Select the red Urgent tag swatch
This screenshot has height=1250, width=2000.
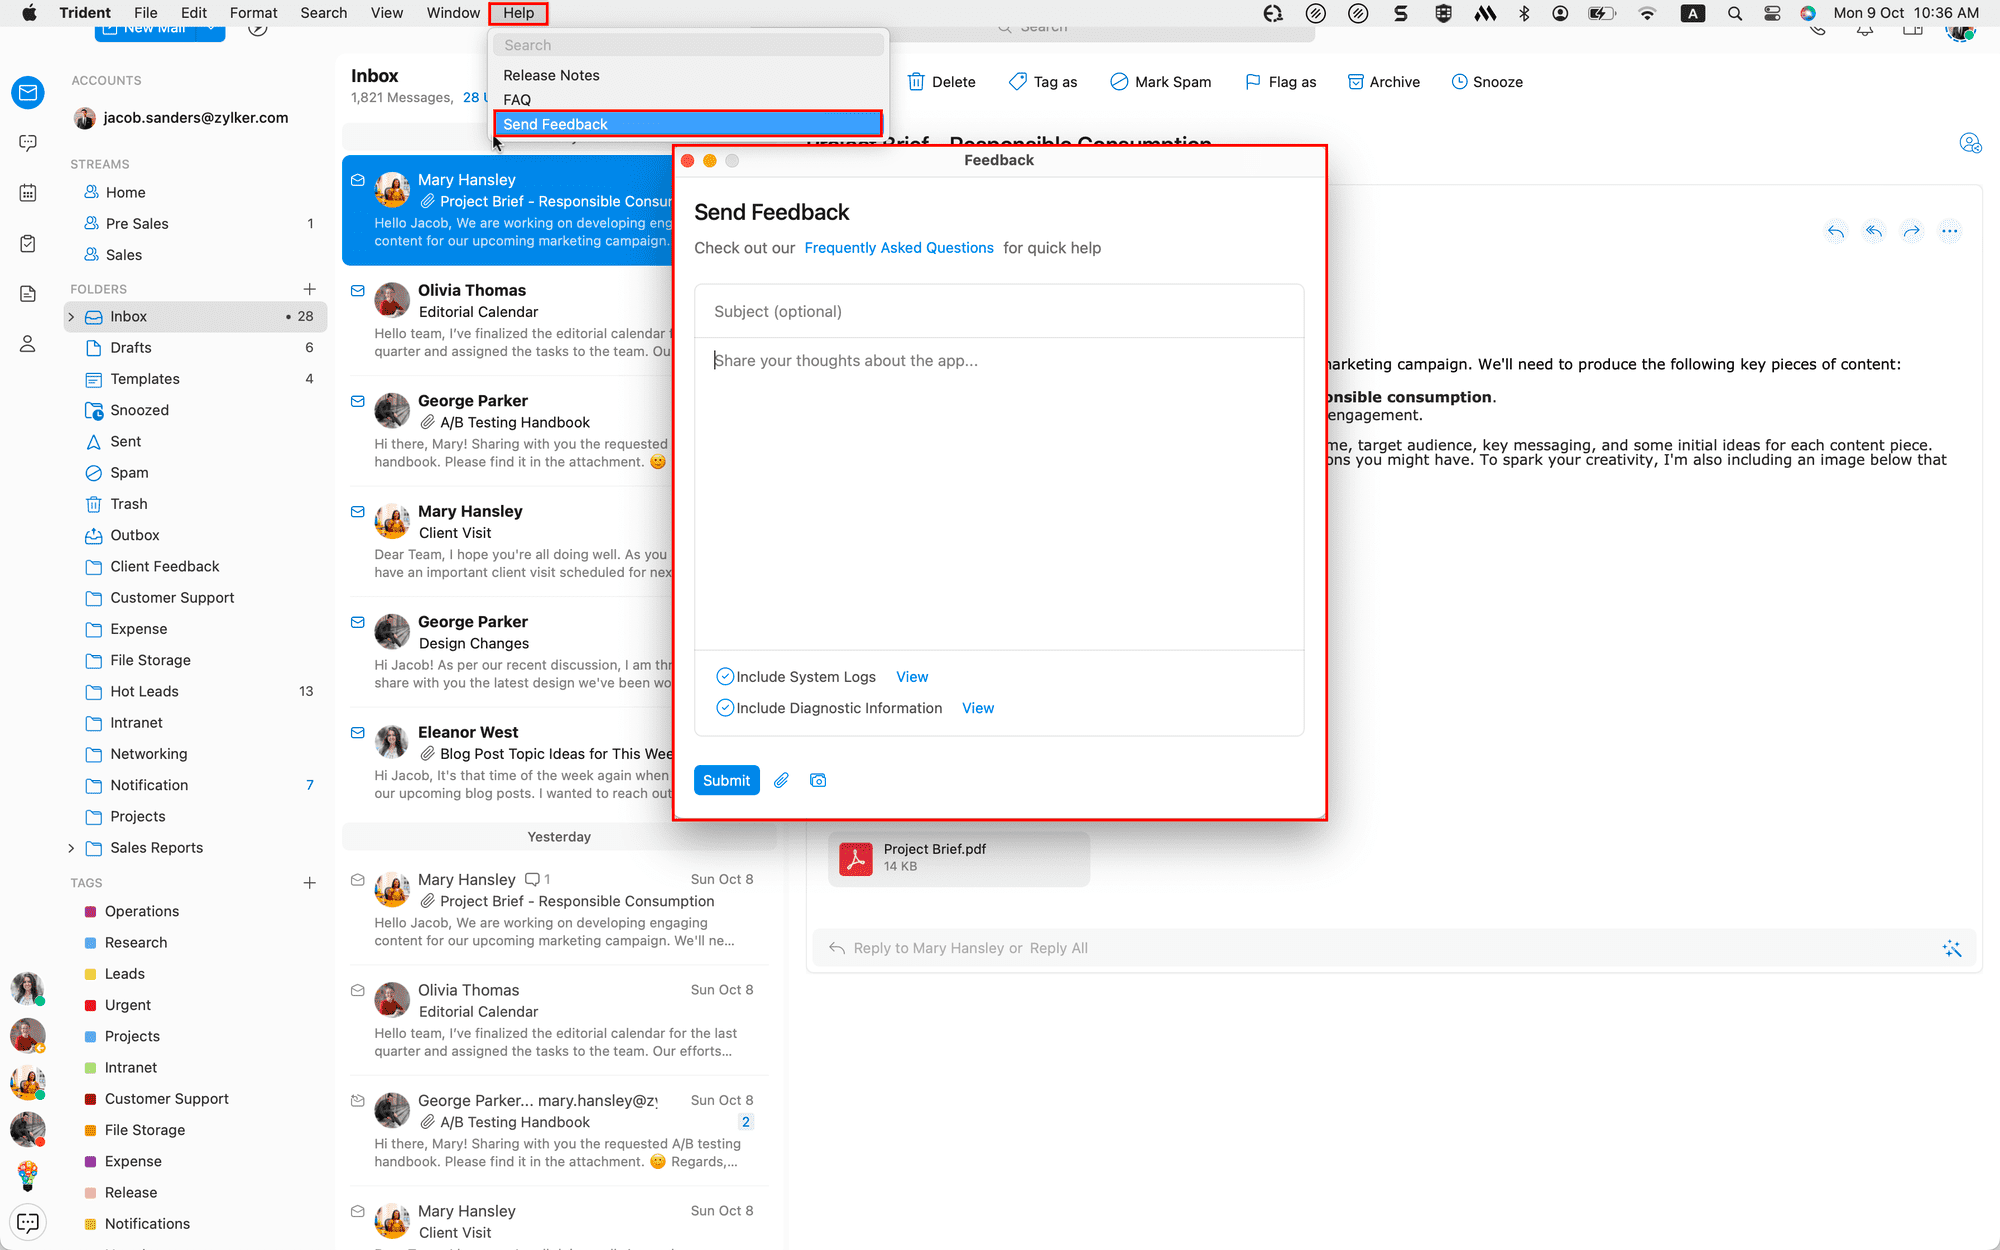pyautogui.click(x=90, y=1005)
